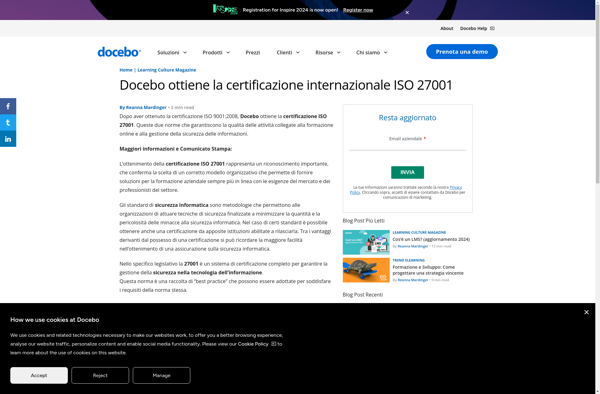Expand the Soluzioni menu
The height and width of the screenshot is (394, 600).
(x=172, y=52)
